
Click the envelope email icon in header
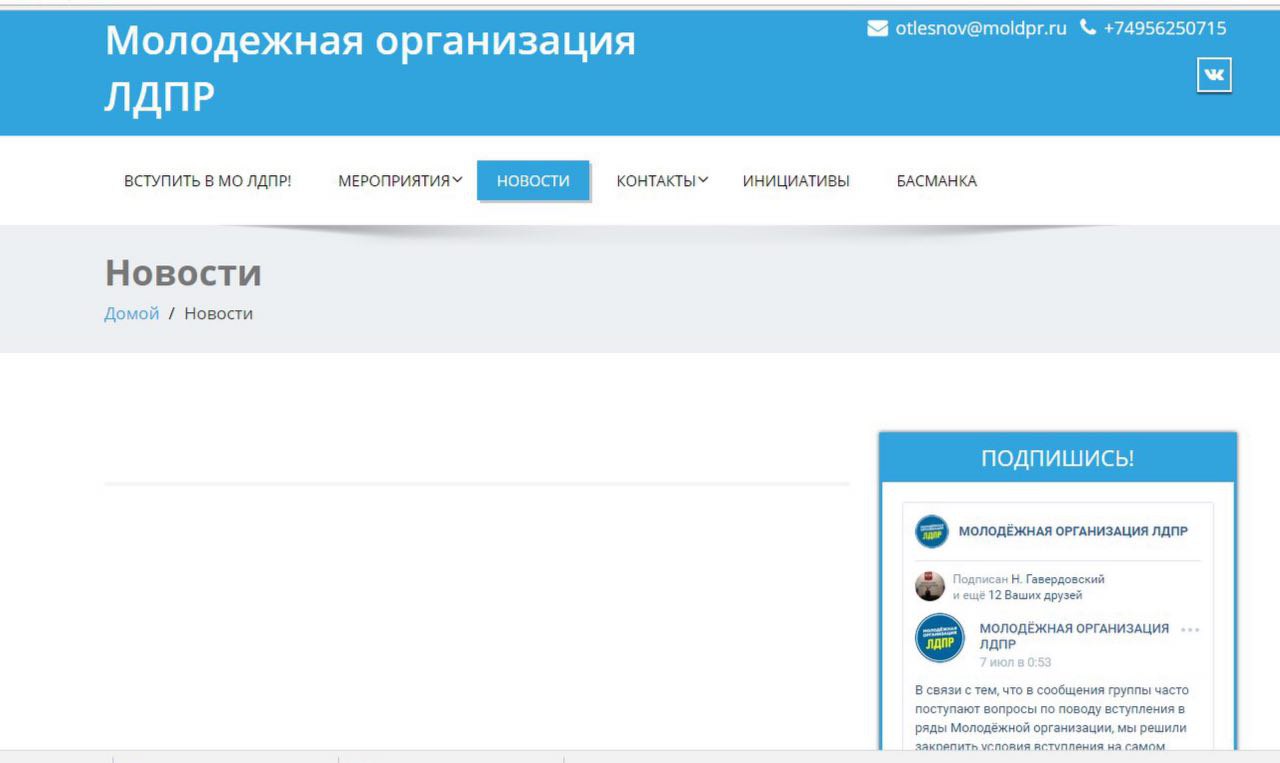pos(877,28)
